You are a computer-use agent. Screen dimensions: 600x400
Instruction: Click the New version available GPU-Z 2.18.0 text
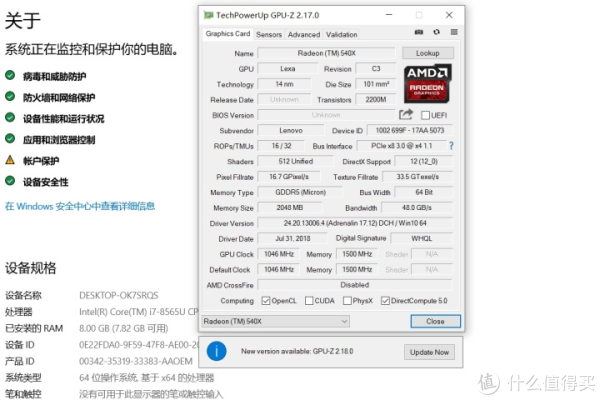(297, 351)
